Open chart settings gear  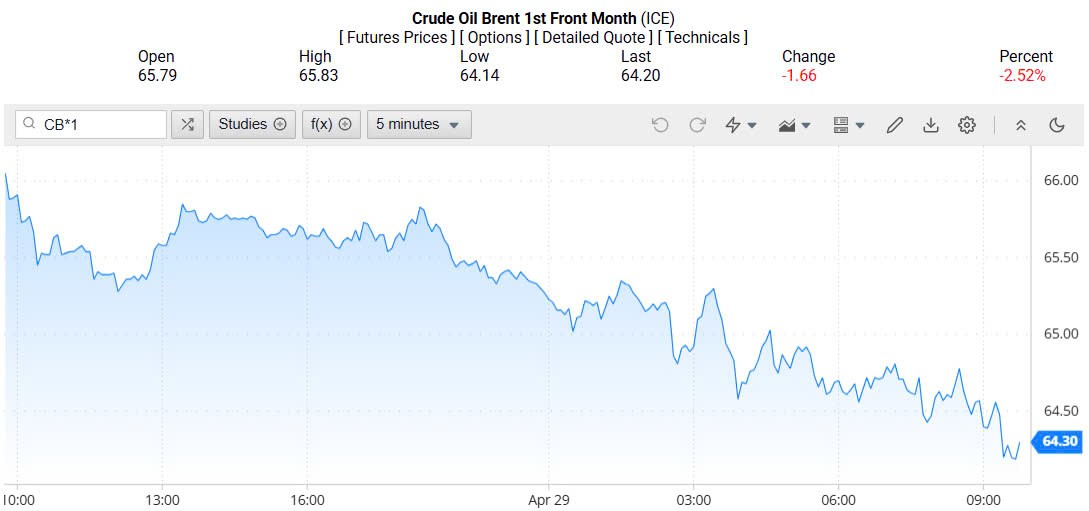click(966, 125)
